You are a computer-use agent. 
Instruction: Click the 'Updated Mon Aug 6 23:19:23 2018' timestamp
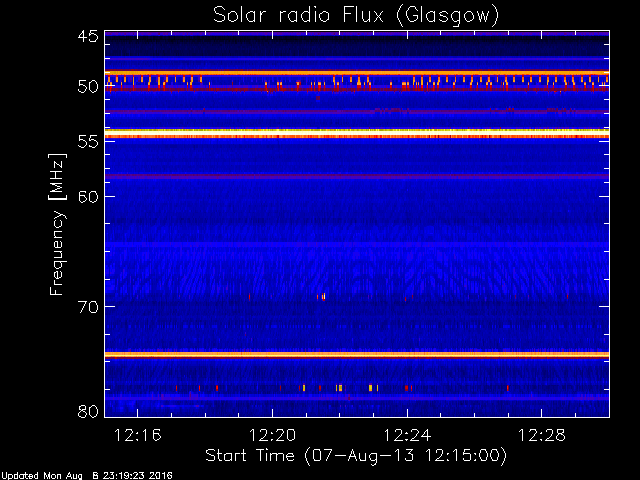point(87,476)
